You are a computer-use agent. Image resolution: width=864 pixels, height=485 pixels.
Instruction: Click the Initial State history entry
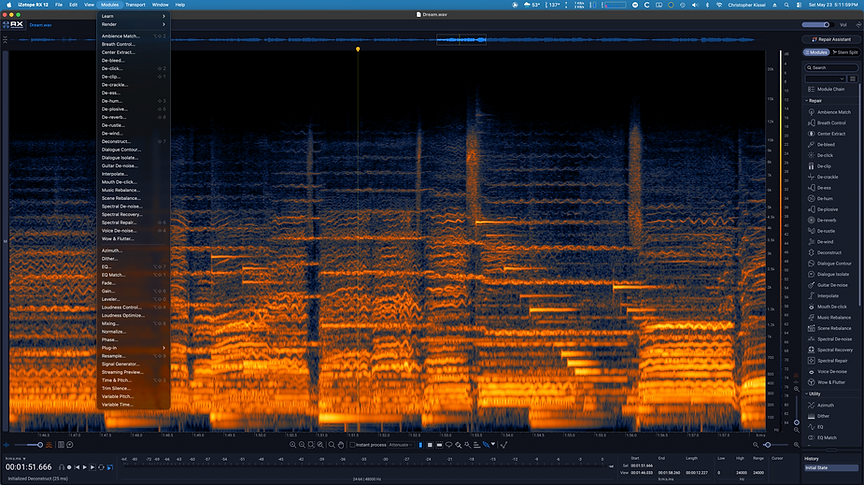[831, 468]
